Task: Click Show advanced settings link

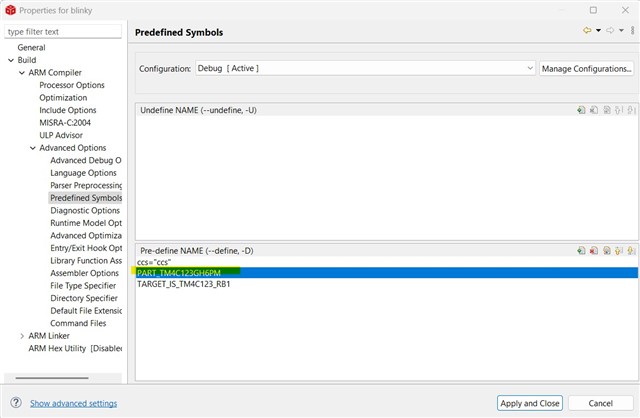Action: pos(73,403)
